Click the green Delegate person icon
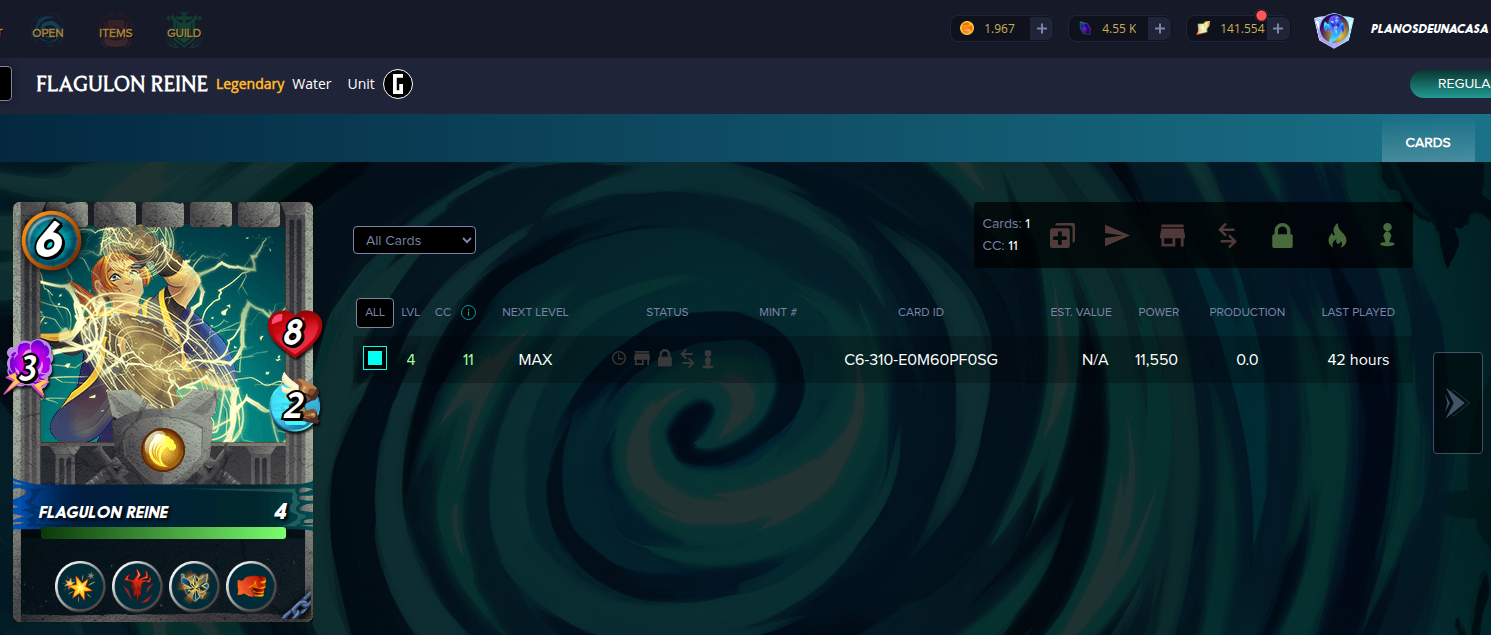 [x=1387, y=236]
